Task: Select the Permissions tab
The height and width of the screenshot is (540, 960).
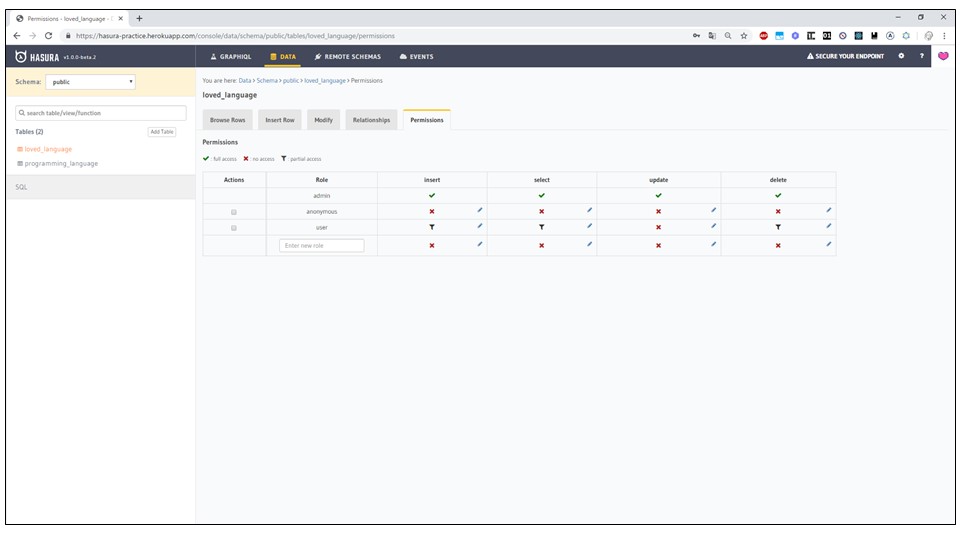Action: click(427, 120)
